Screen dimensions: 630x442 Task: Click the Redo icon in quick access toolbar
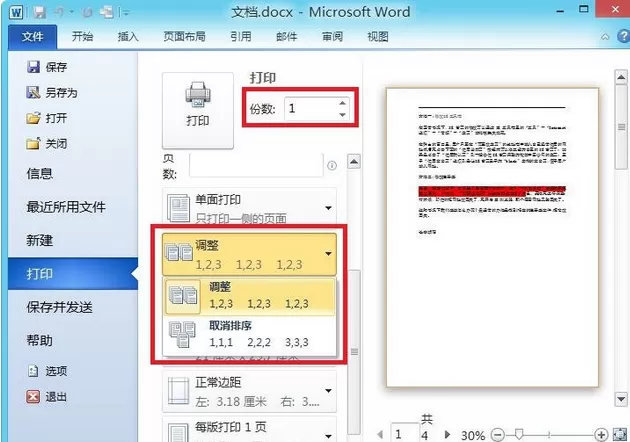point(87,13)
